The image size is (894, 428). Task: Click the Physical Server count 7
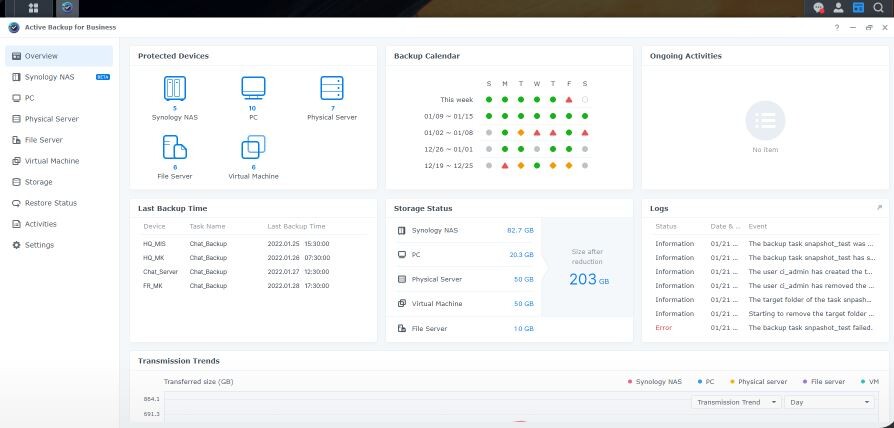tap(332, 108)
